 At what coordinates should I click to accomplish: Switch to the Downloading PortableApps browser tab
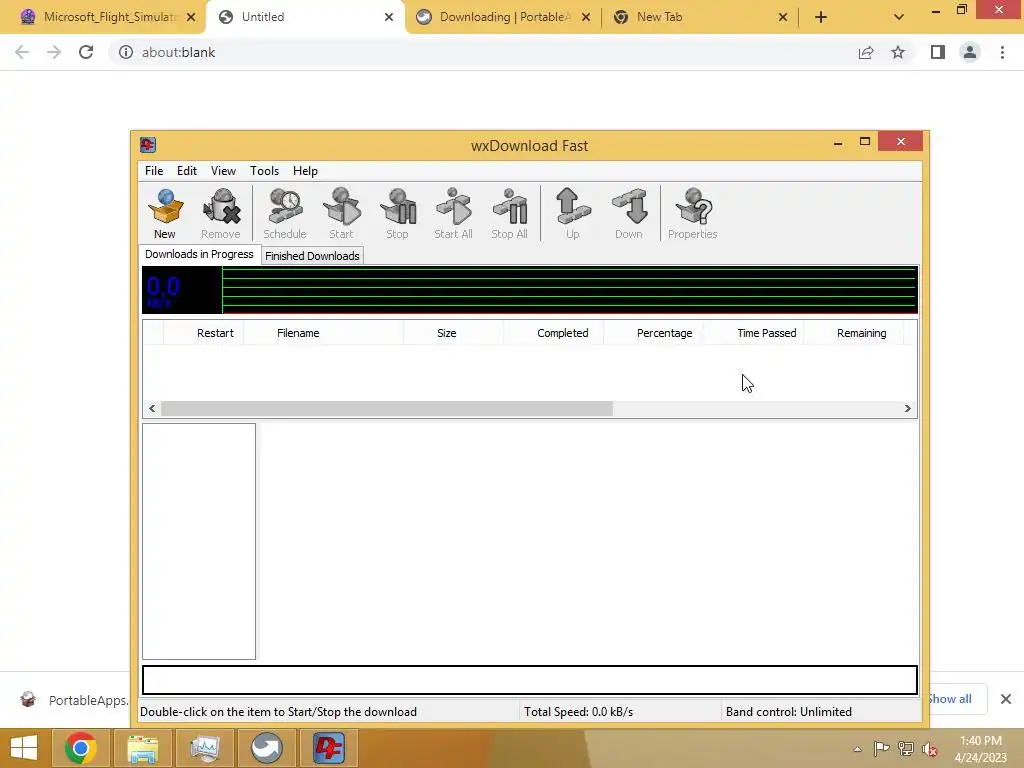pyautogui.click(x=503, y=17)
